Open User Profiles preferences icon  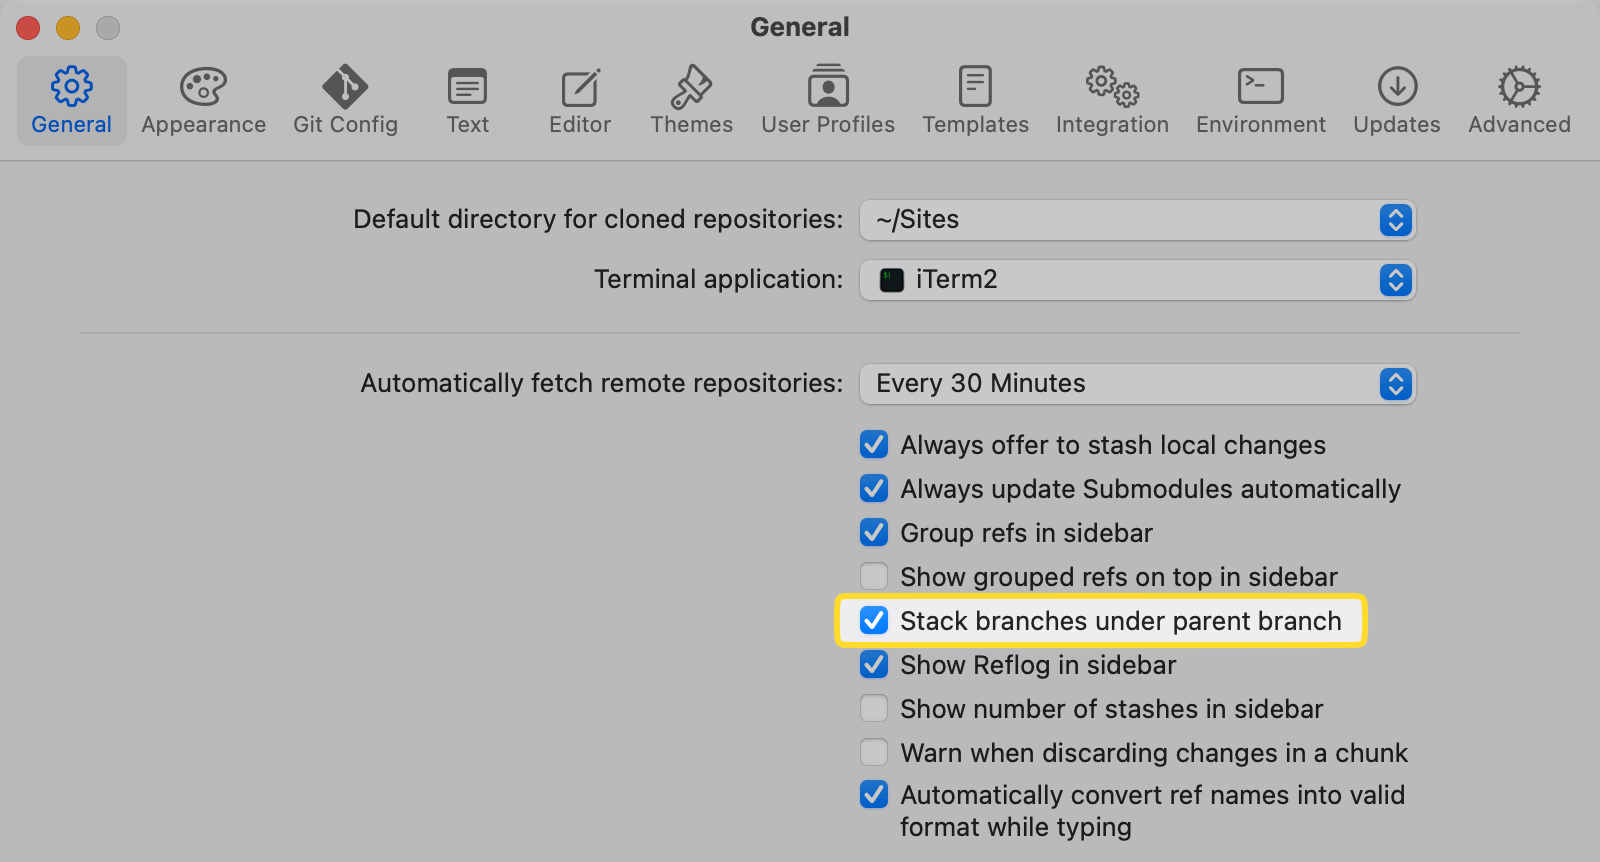pos(828,87)
